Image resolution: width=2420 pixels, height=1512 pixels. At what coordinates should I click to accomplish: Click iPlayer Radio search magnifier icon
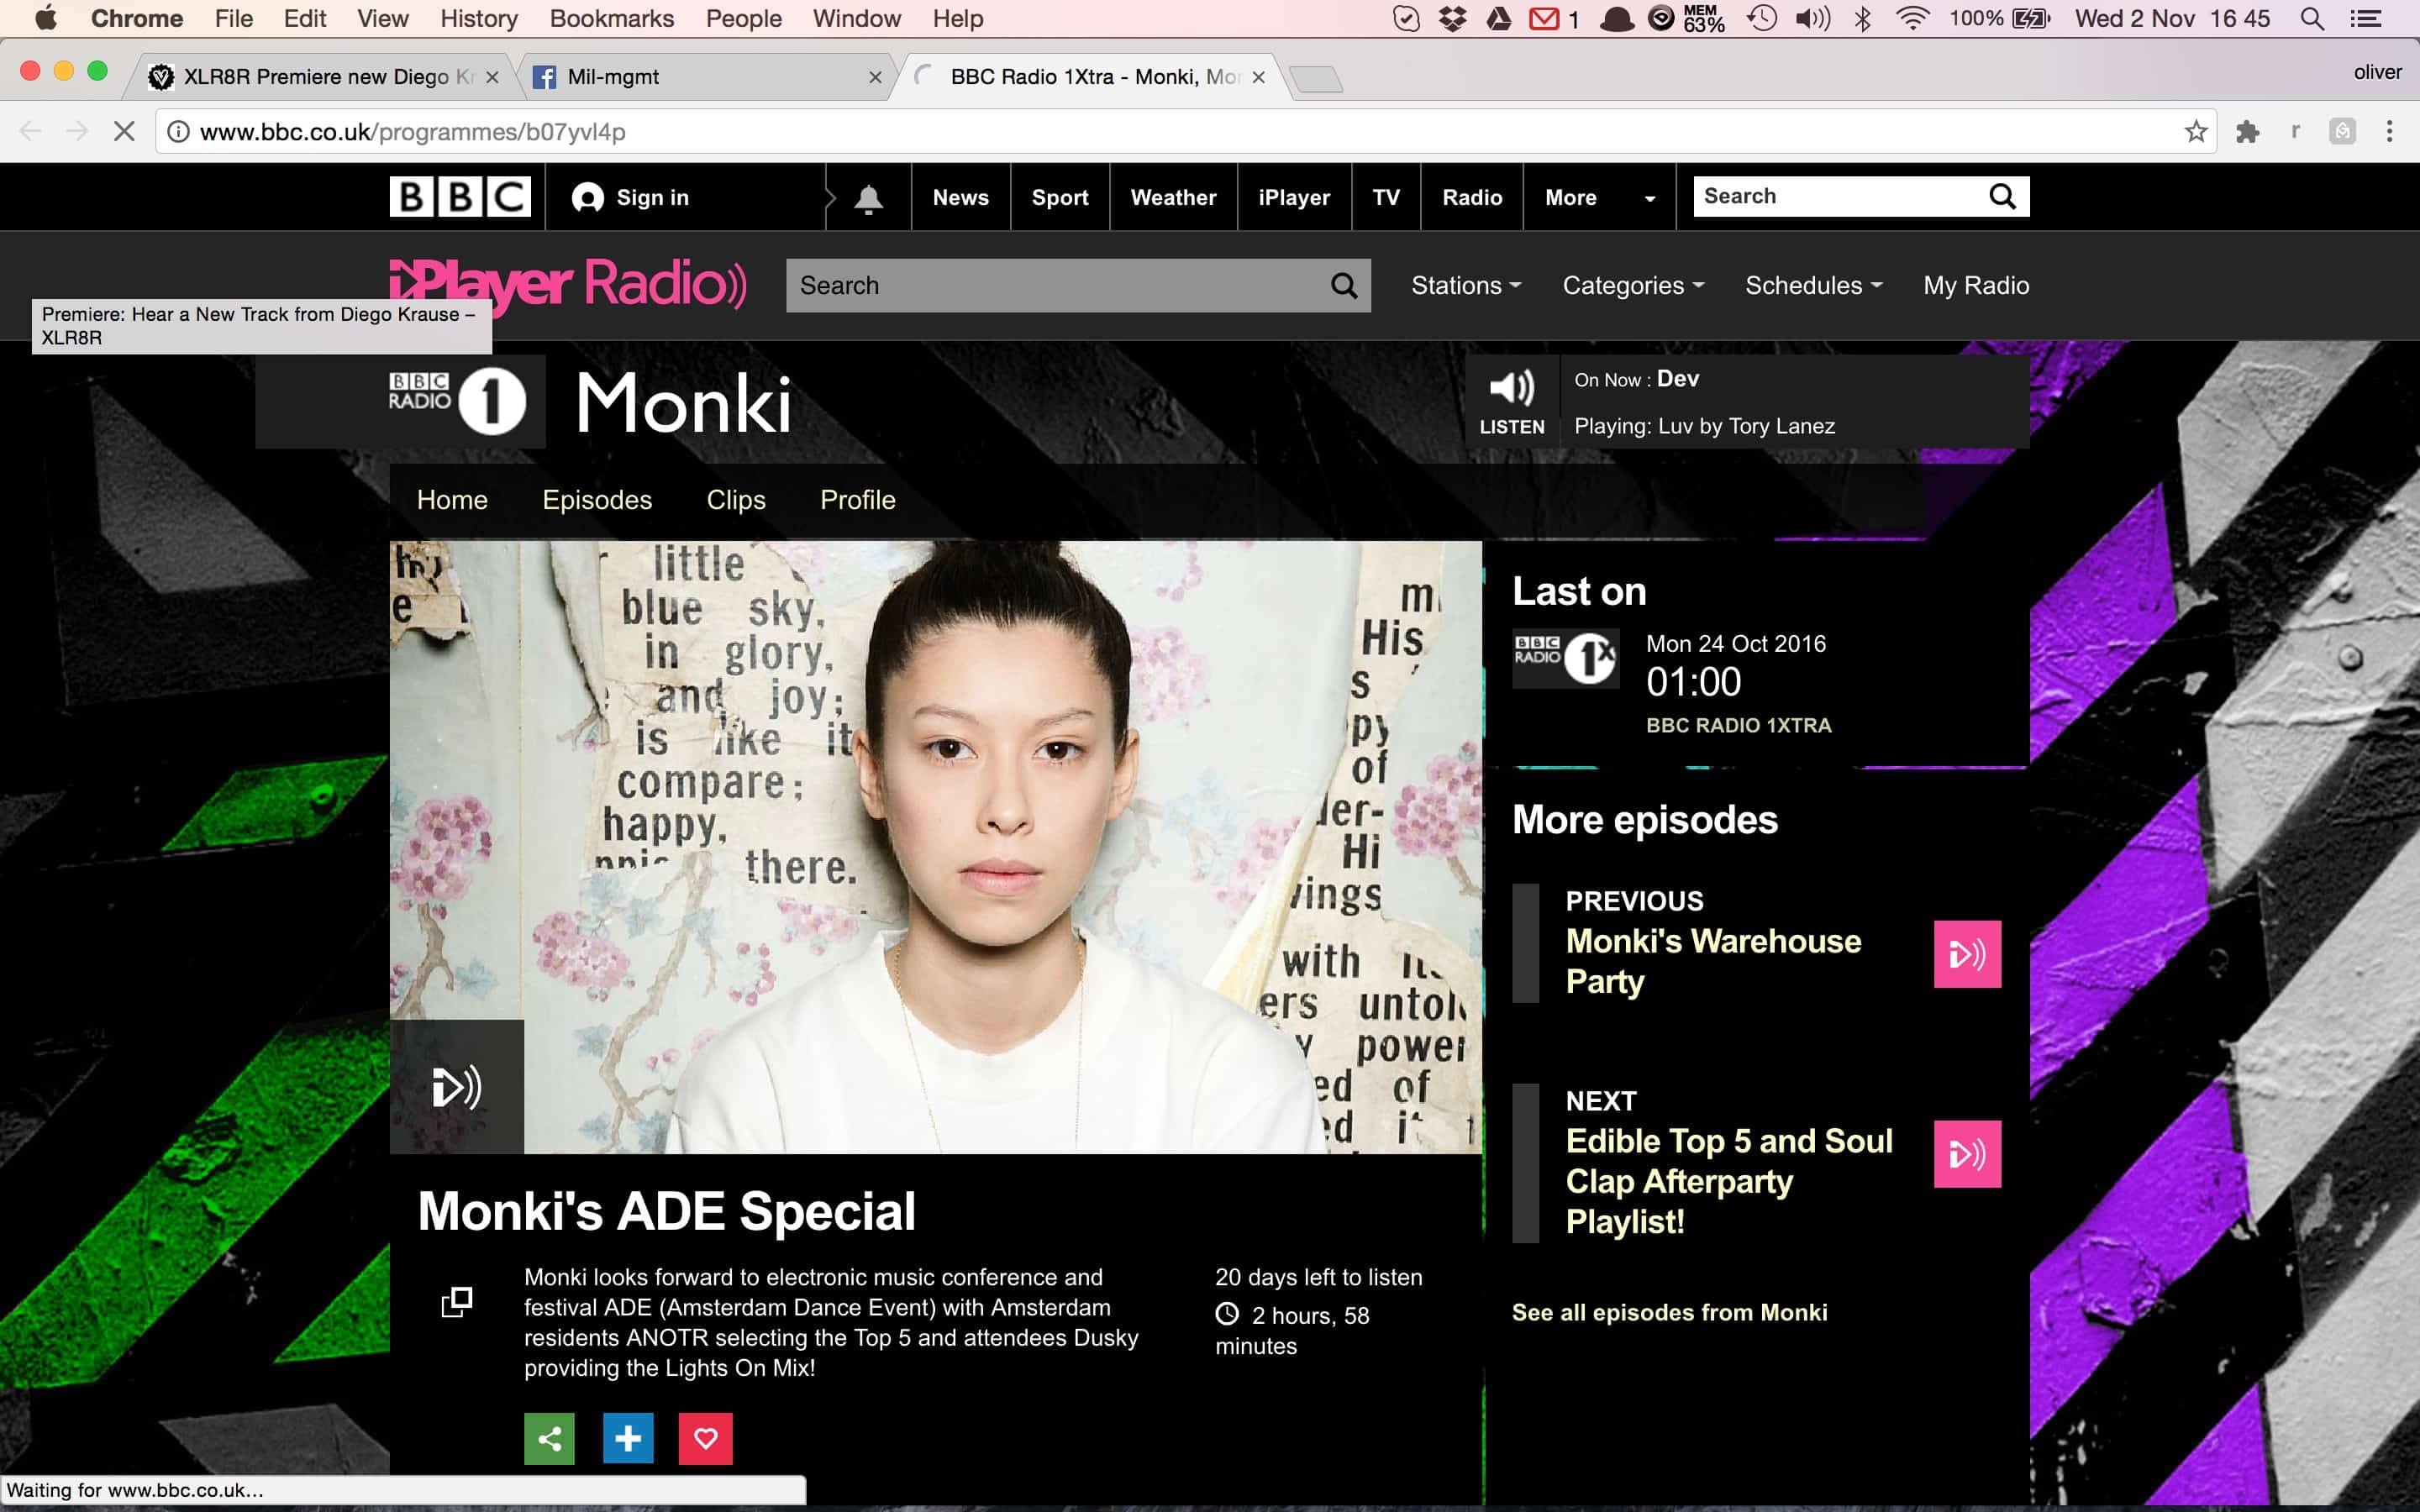pos(1344,286)
